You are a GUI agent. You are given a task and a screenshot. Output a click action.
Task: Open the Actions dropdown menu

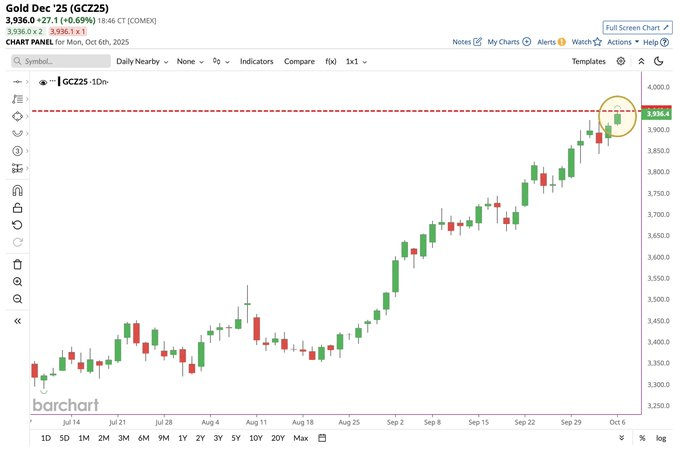point(622,42)
